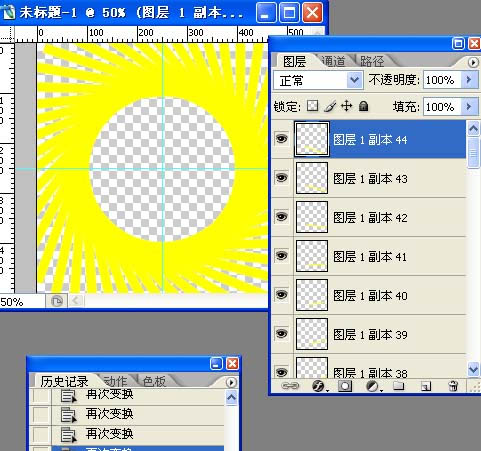The width and height of the screenshot is (481, 451).
Task: Click thumbnail of 图层 1 副本 40
Action: (x=312, y=295)
